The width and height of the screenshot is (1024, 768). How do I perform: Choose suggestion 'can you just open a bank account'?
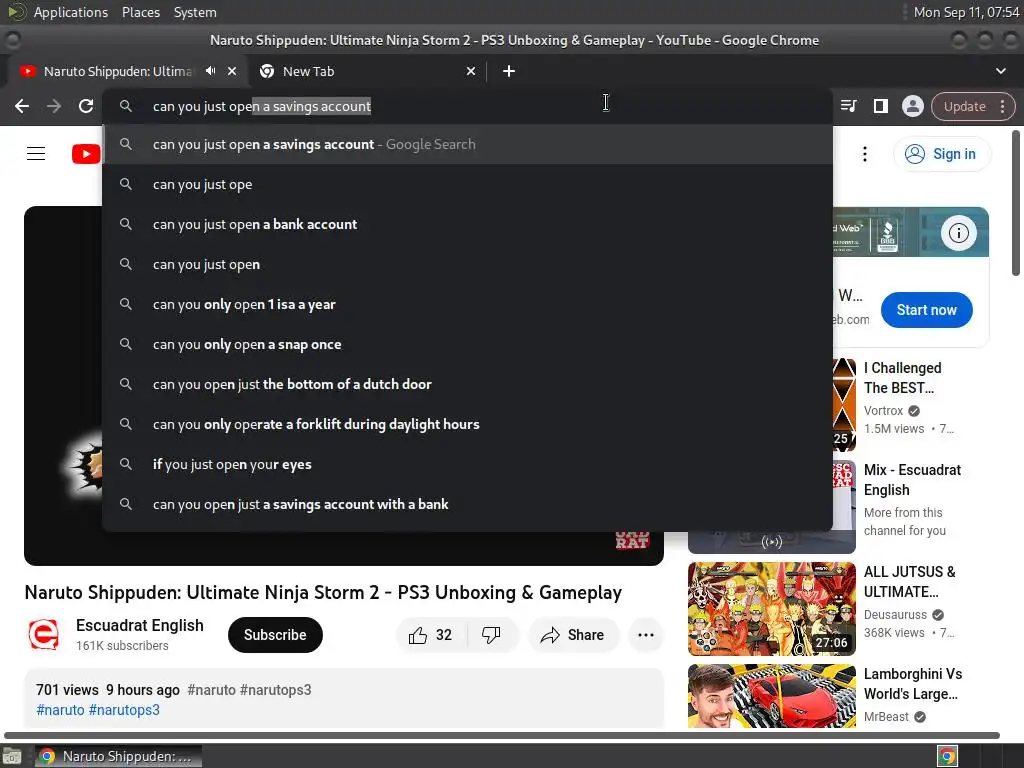pos(468,224)
